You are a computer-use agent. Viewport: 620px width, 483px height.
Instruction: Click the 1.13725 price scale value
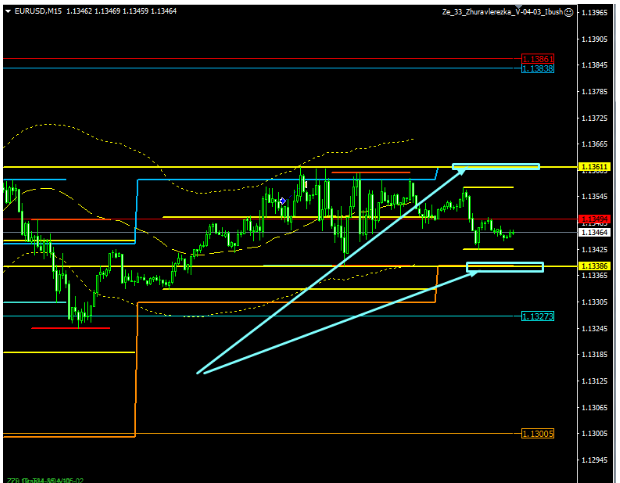[x=594, y=118]
